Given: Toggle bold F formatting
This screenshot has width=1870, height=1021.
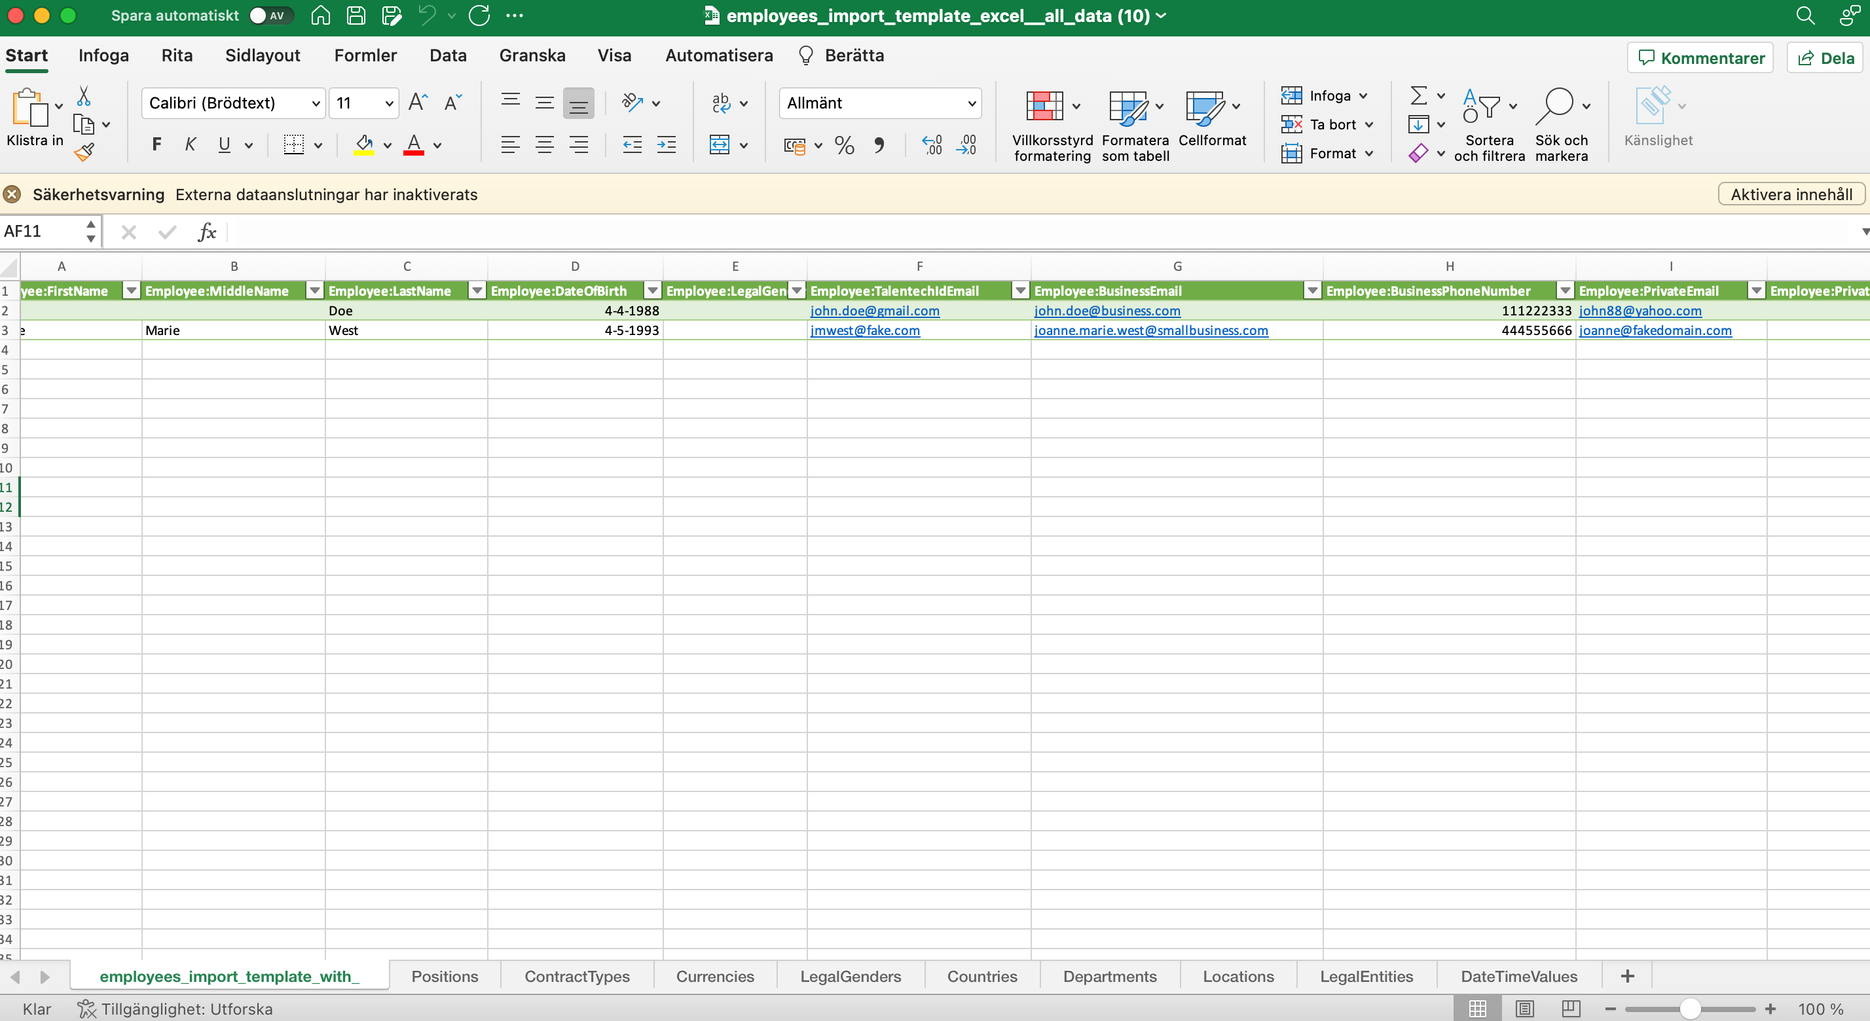Looking at the screenshot, I should click(156, 145).
